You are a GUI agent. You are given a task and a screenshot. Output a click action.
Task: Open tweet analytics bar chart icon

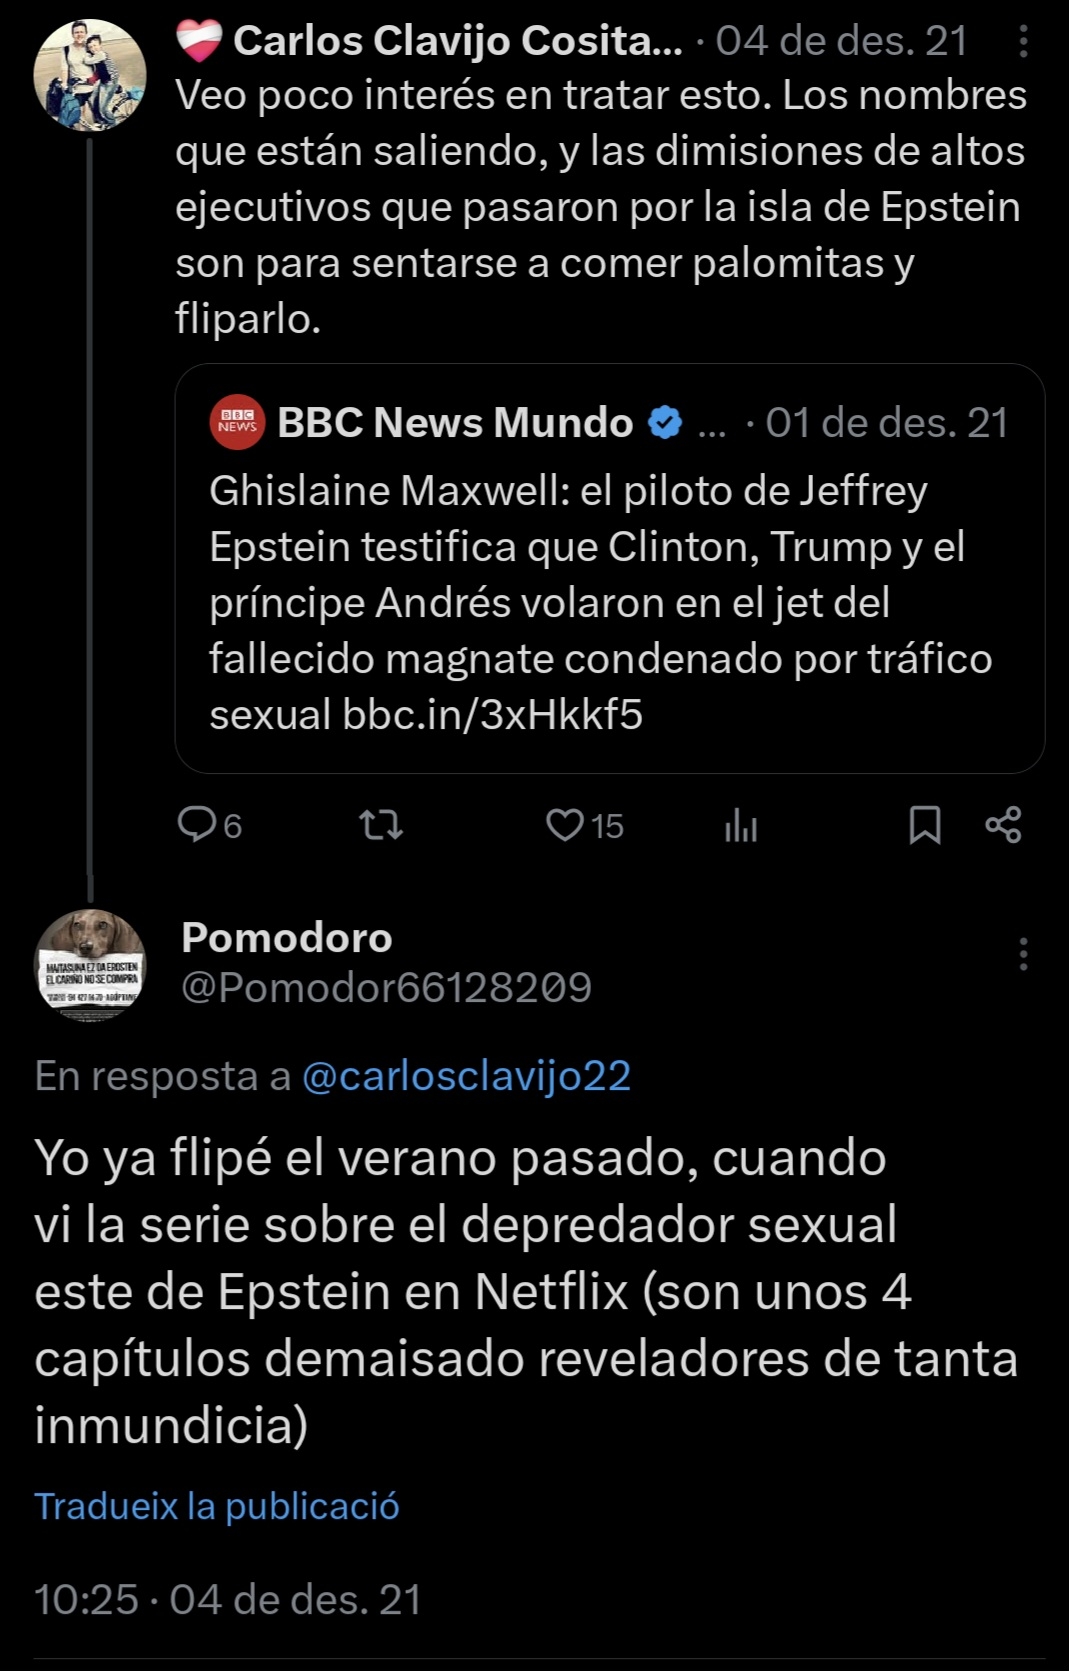(x=741, y=826)
